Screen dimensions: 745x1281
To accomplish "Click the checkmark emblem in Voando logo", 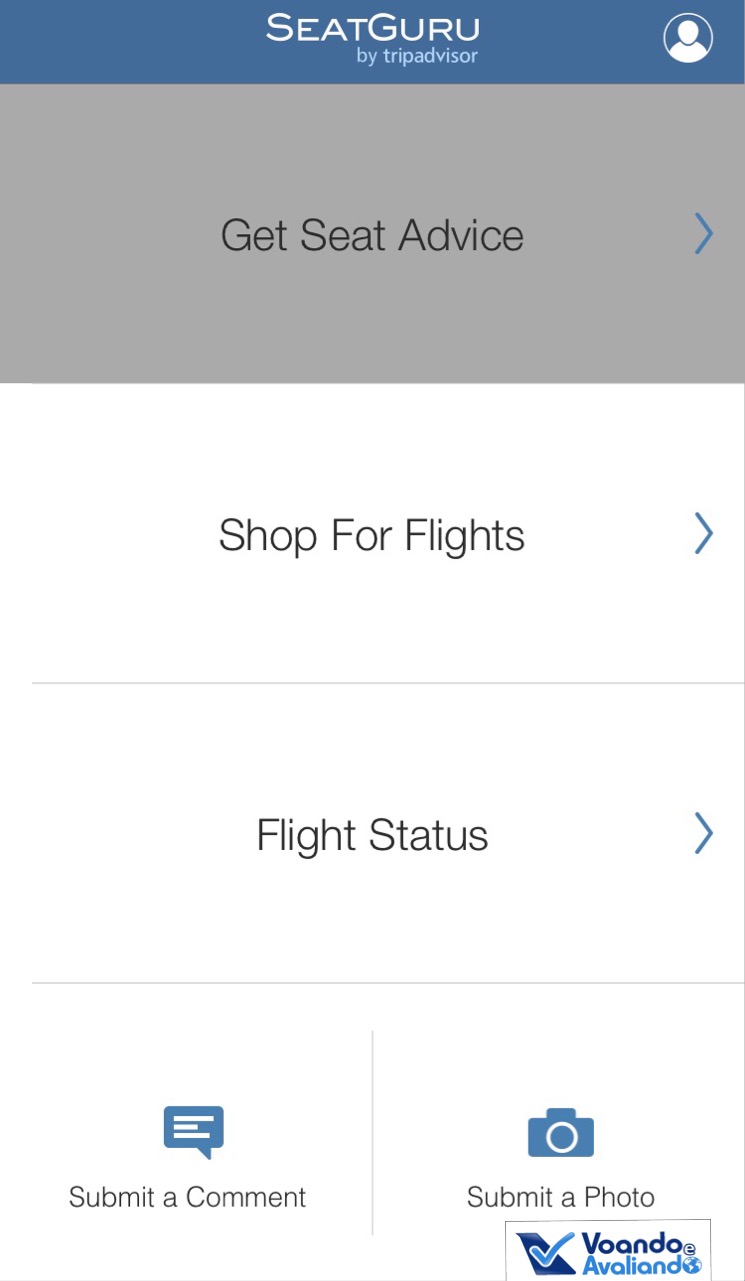I will click(545, 1254).
